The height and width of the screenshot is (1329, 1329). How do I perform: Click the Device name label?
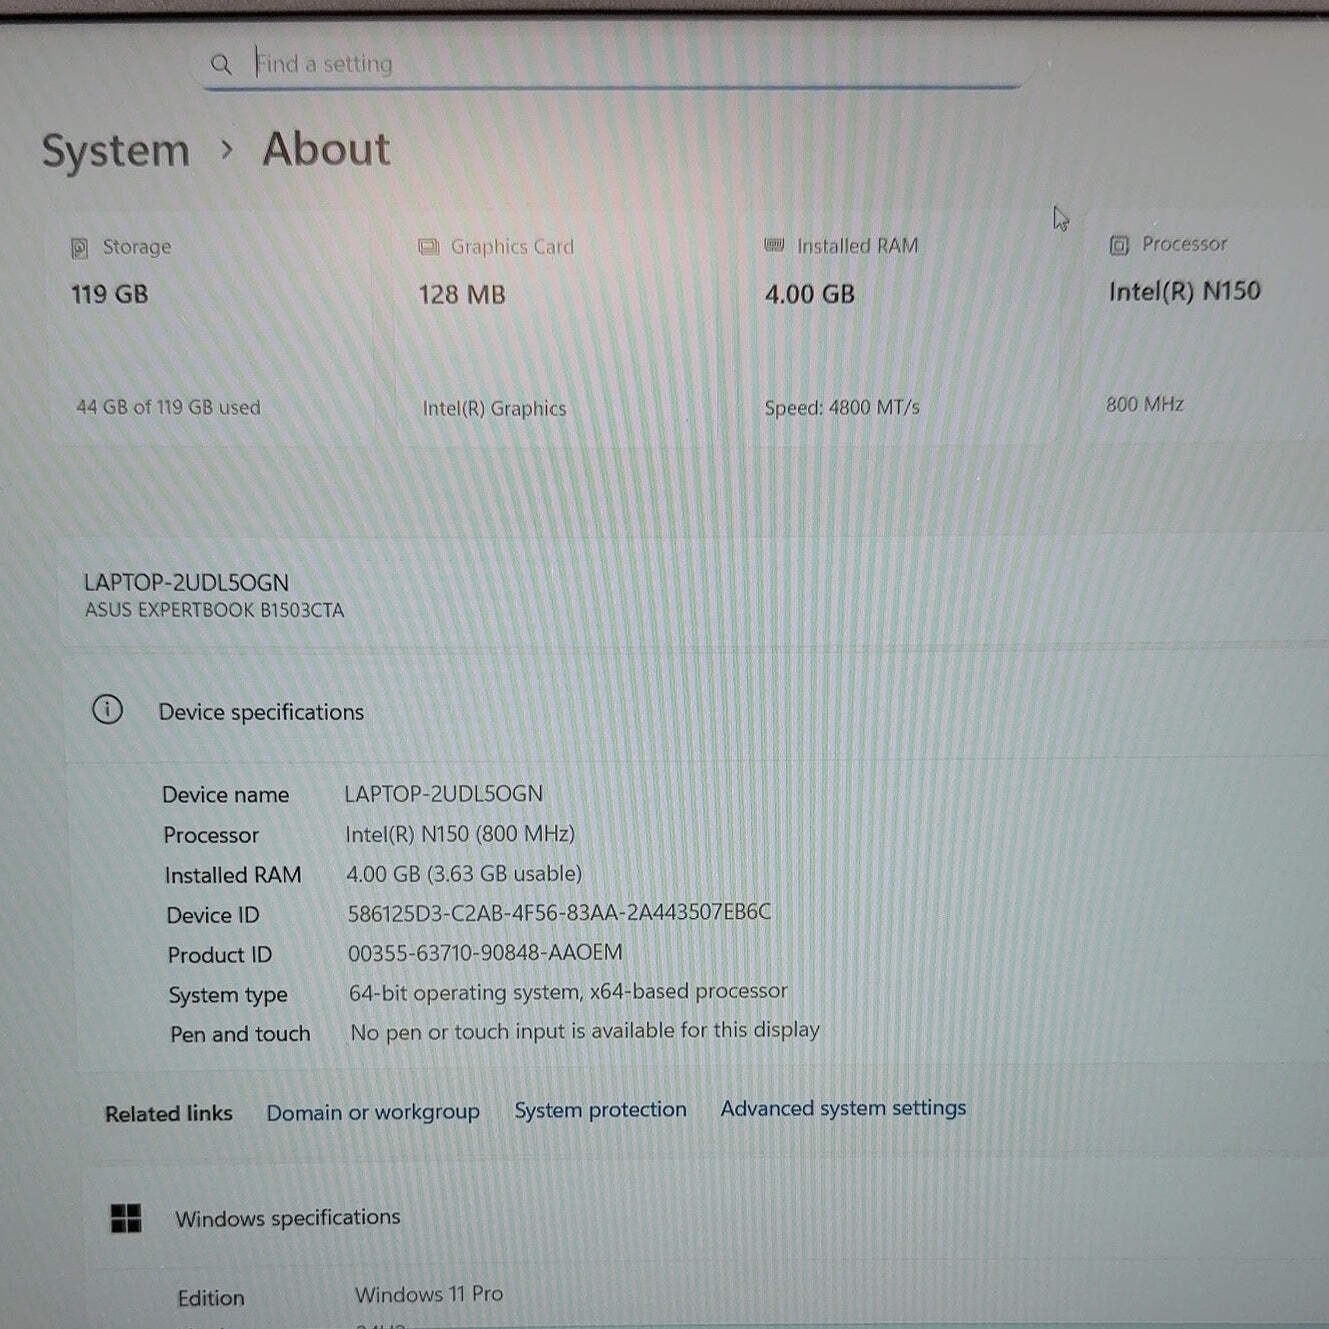pyautogui.click(x=226, y=795)
